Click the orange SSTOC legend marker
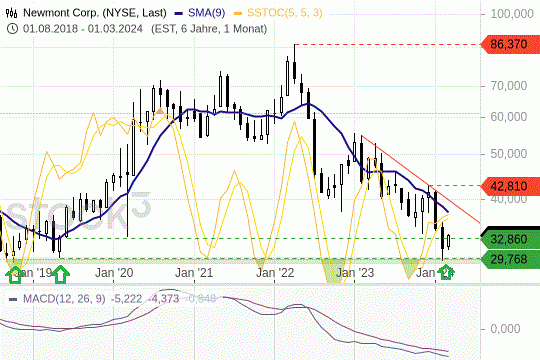The image size is (540, 360). (x=238, y=13)
